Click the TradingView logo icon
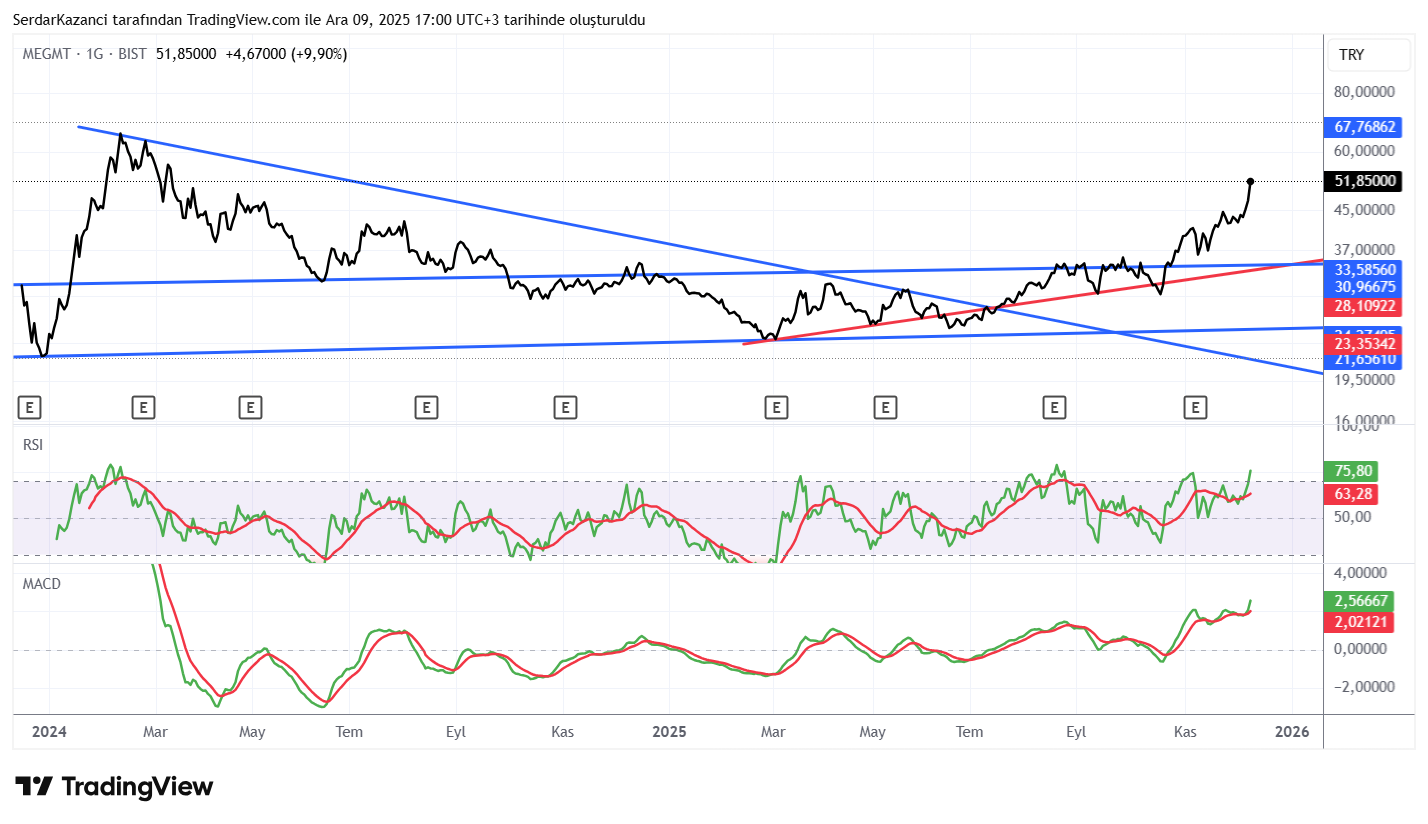Image resolution: width=1428 pixels, height=824 pixels. tap(34, 787)
